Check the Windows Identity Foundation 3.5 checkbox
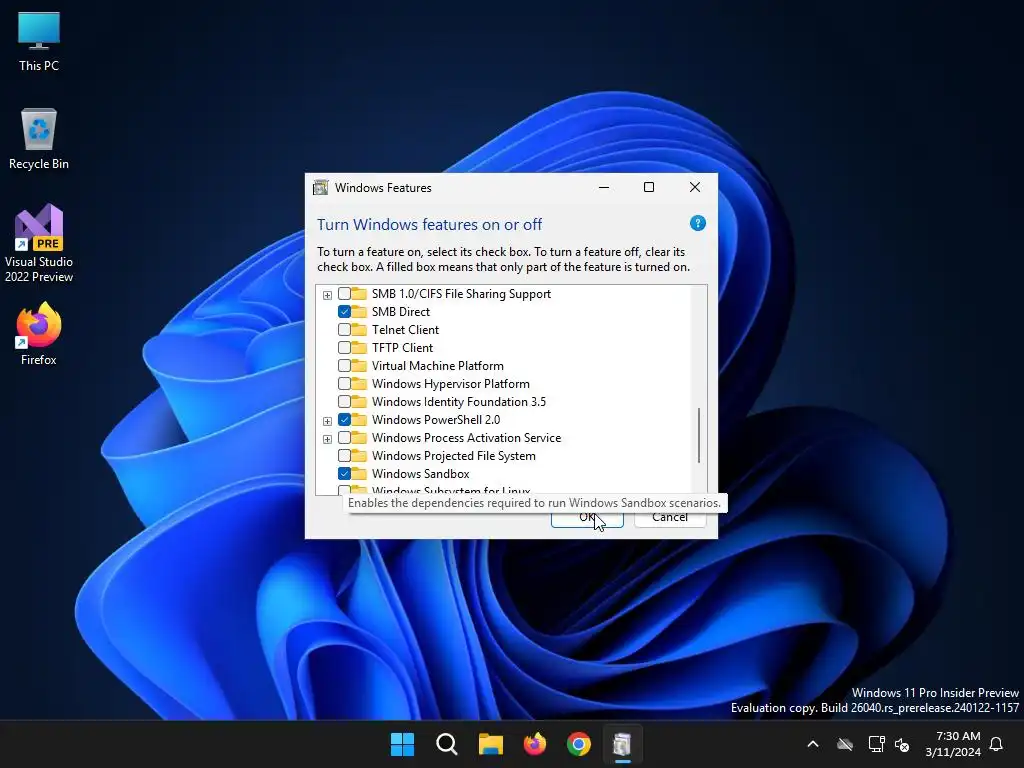The height and width of the screenshot is (768, 1024). click(344, 402)
